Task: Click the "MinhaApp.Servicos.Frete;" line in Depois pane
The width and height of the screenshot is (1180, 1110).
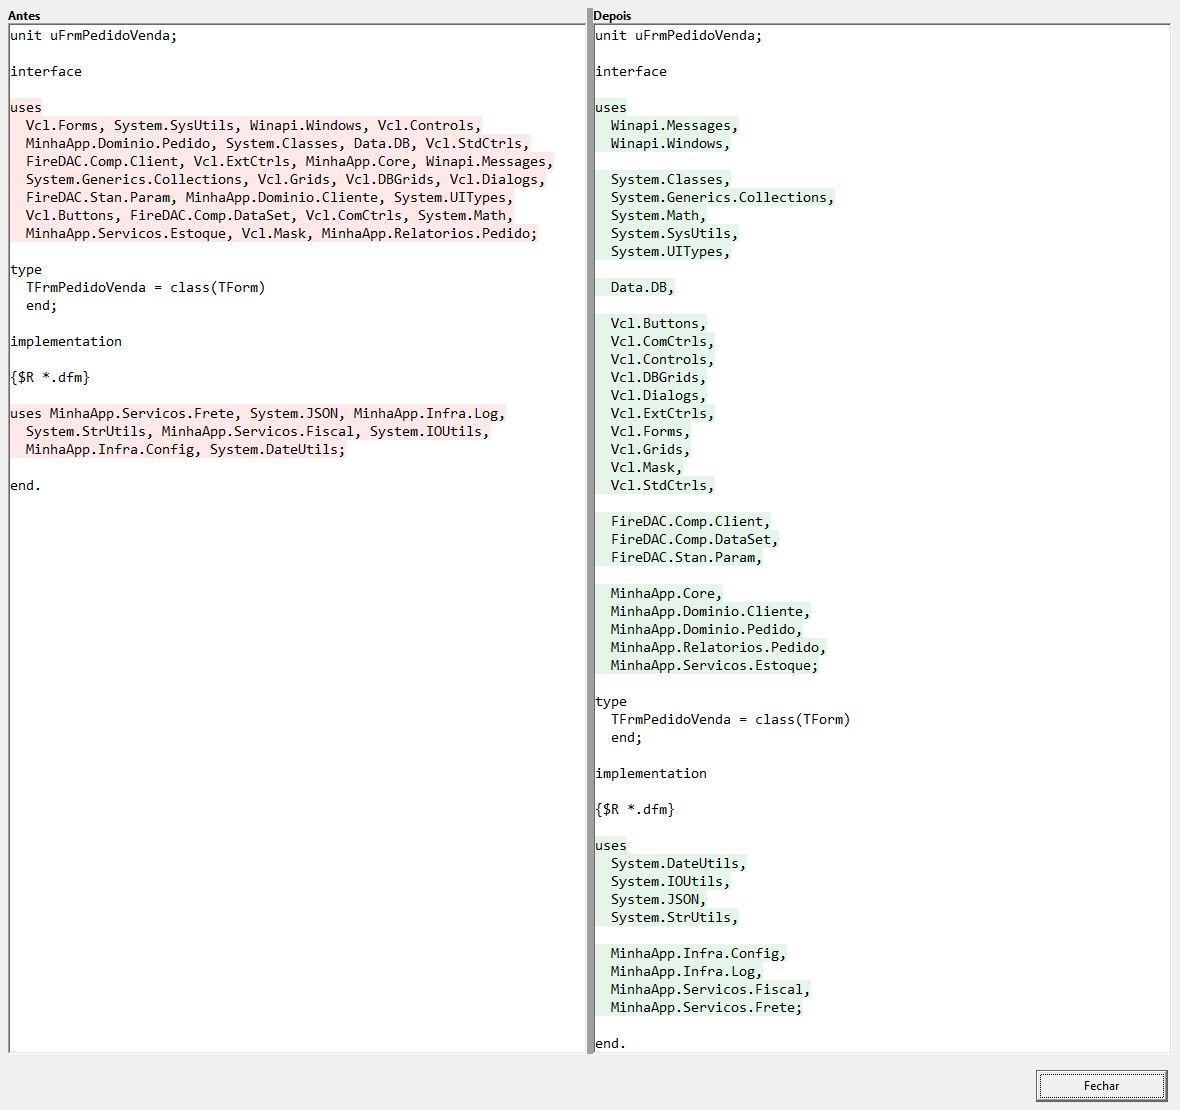Action: (x=706, y=1008)
